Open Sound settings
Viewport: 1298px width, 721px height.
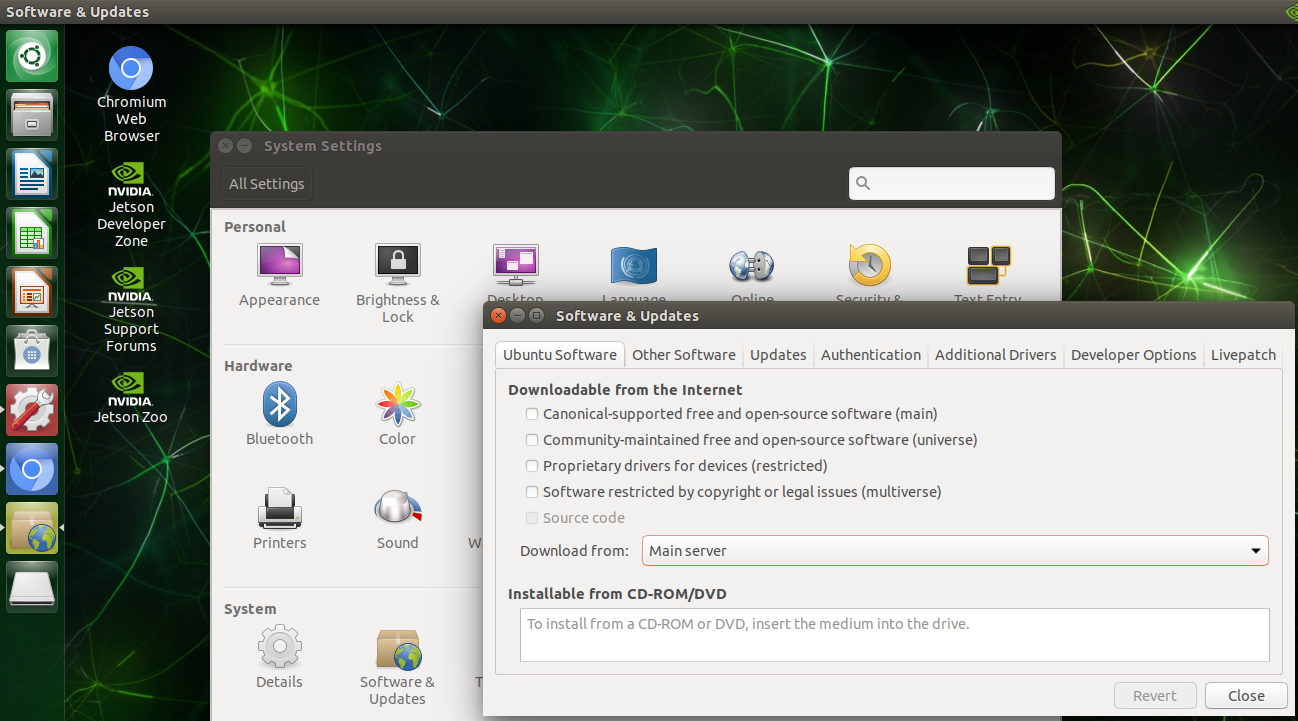(397, 518)
